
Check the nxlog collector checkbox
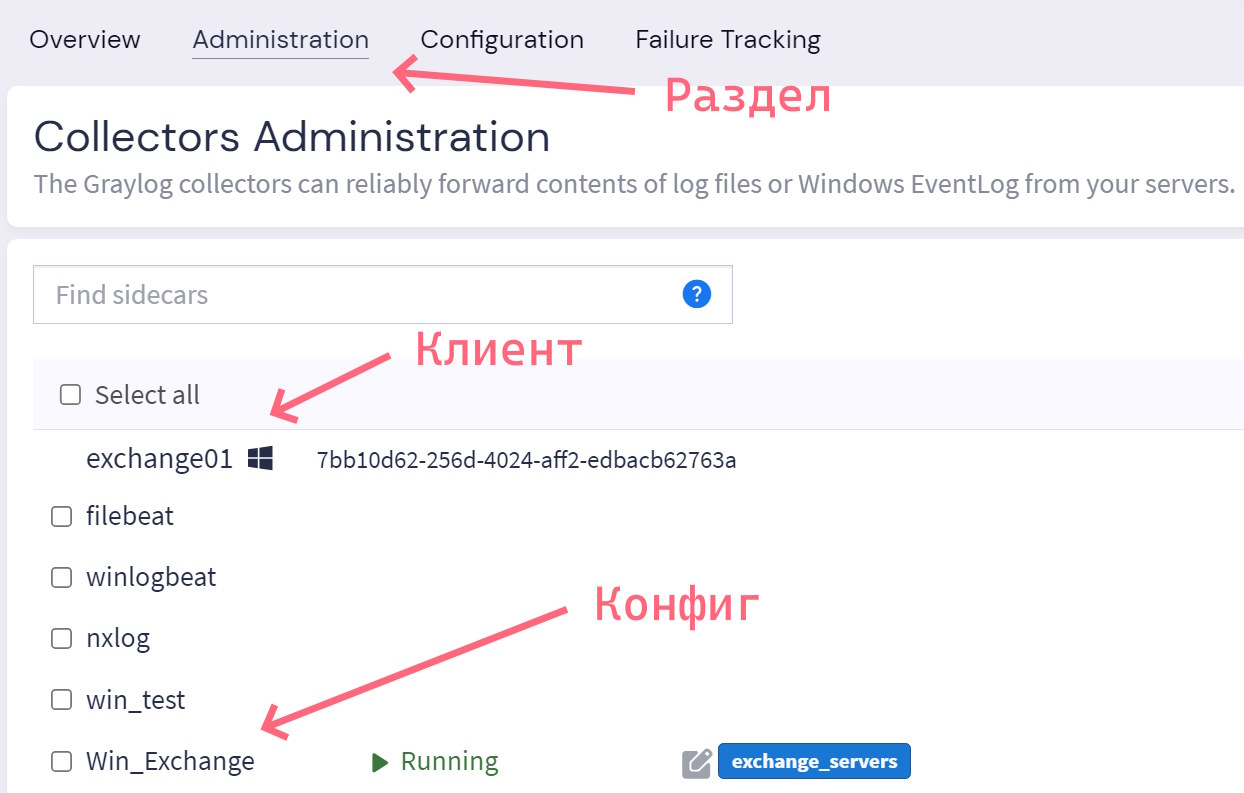62,639
